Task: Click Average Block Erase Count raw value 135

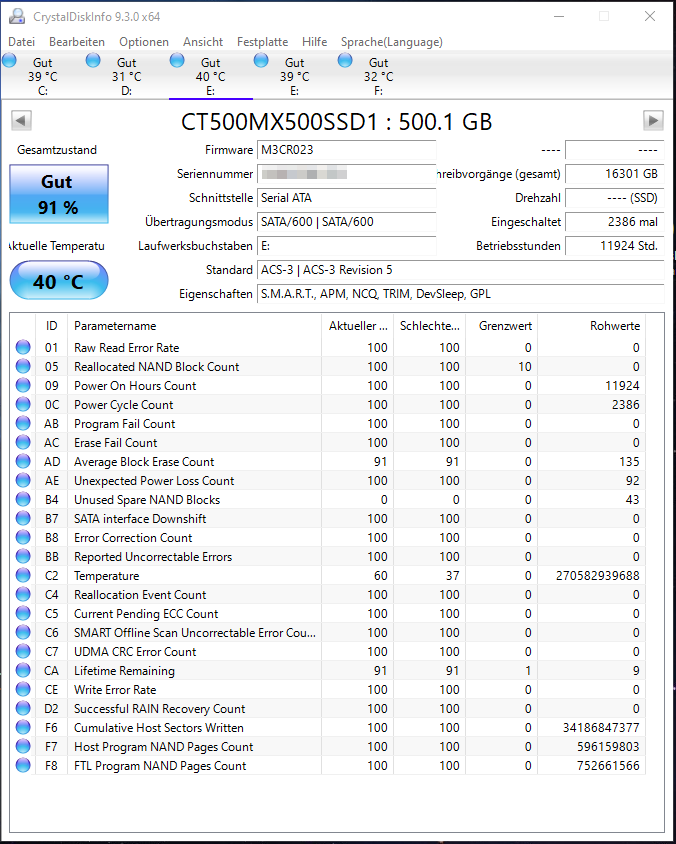Action: [x=629, y=461]
